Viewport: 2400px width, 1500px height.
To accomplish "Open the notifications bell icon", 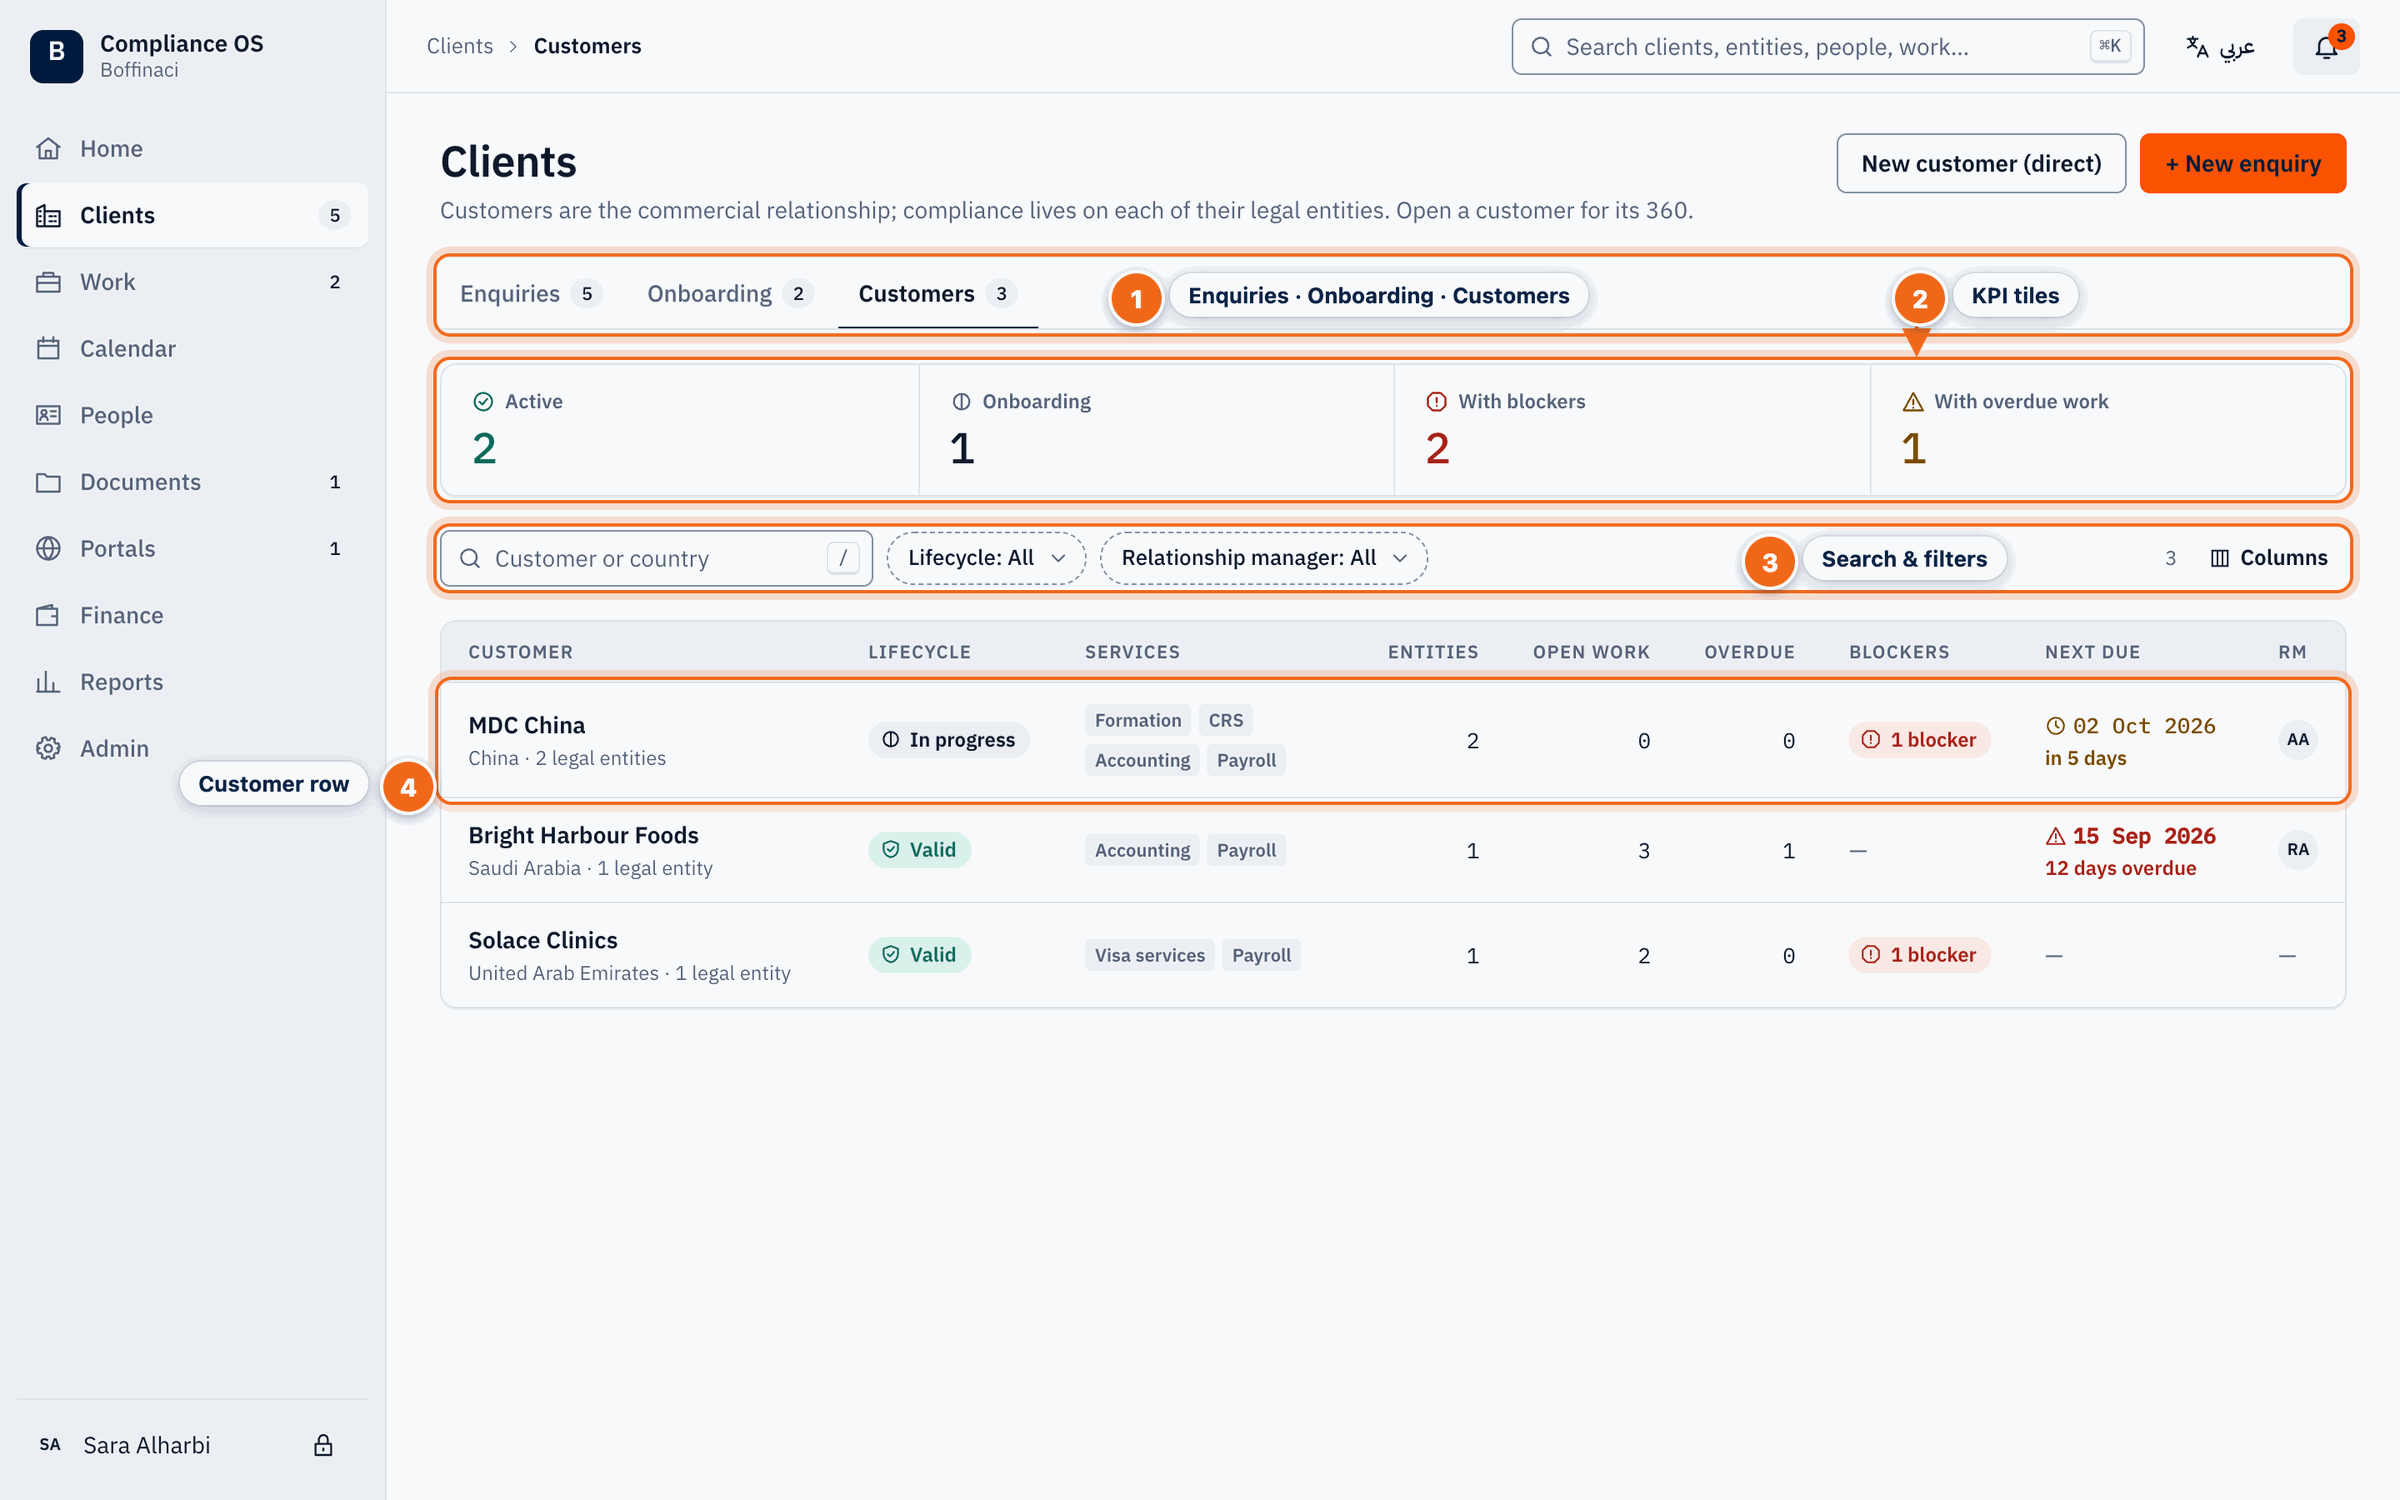I will [2326, 47].
